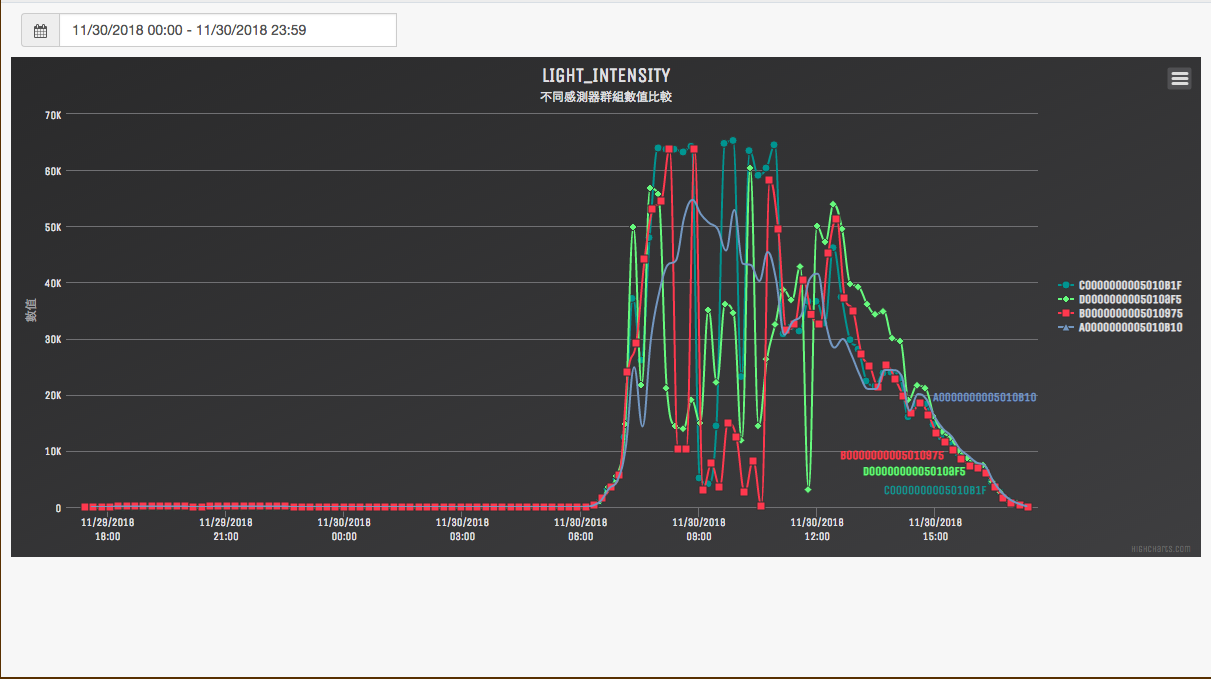This screenshot has width=1211, height=679.
Task: Click the blue A0000000005010B10 label inside the plot
Action: pyautogui.click(x=984, y=398)
